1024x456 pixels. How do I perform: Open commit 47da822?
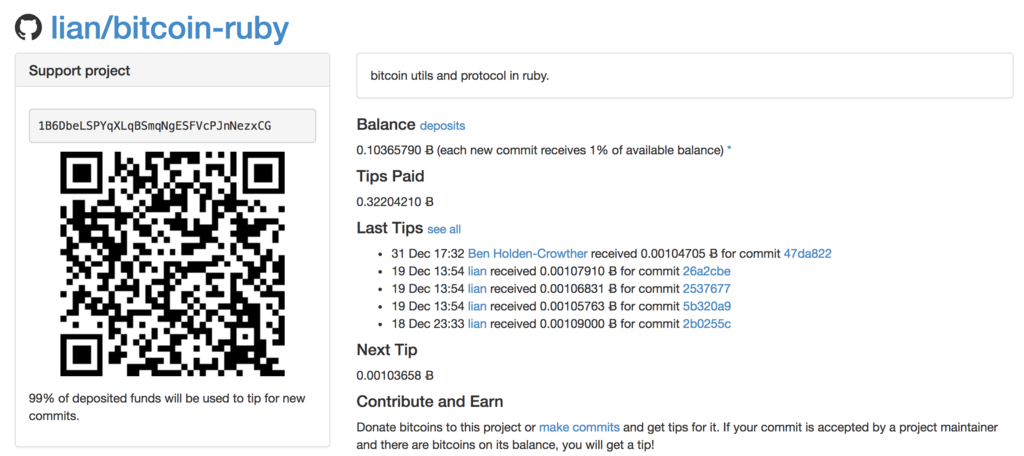[807, 253]
